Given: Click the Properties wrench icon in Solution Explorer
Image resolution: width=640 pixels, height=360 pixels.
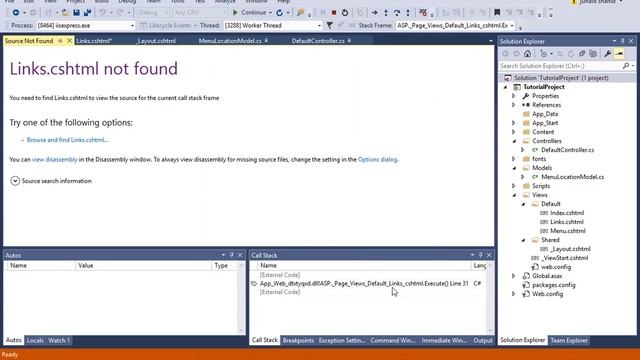Looking at the screenshot, I should click(x=608, y=53).
